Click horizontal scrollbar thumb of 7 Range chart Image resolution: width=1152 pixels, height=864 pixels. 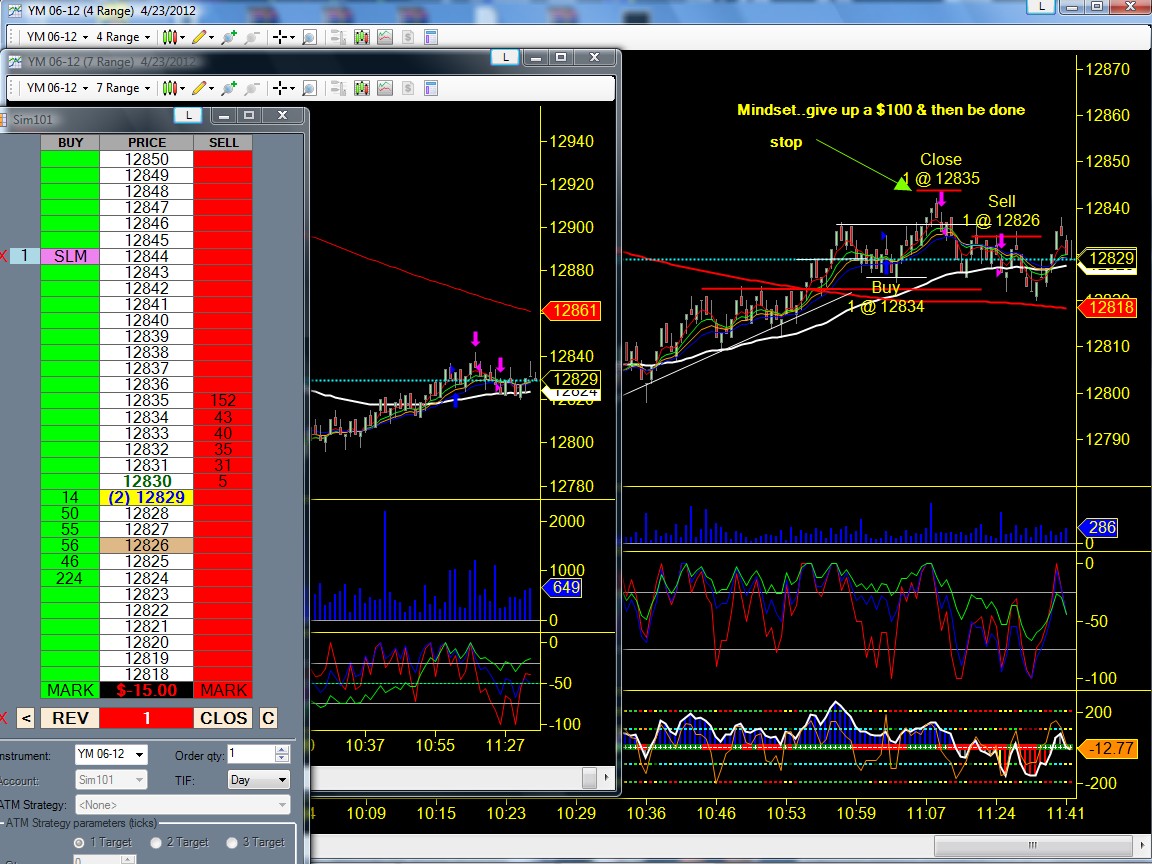click(x=589, y=777)
